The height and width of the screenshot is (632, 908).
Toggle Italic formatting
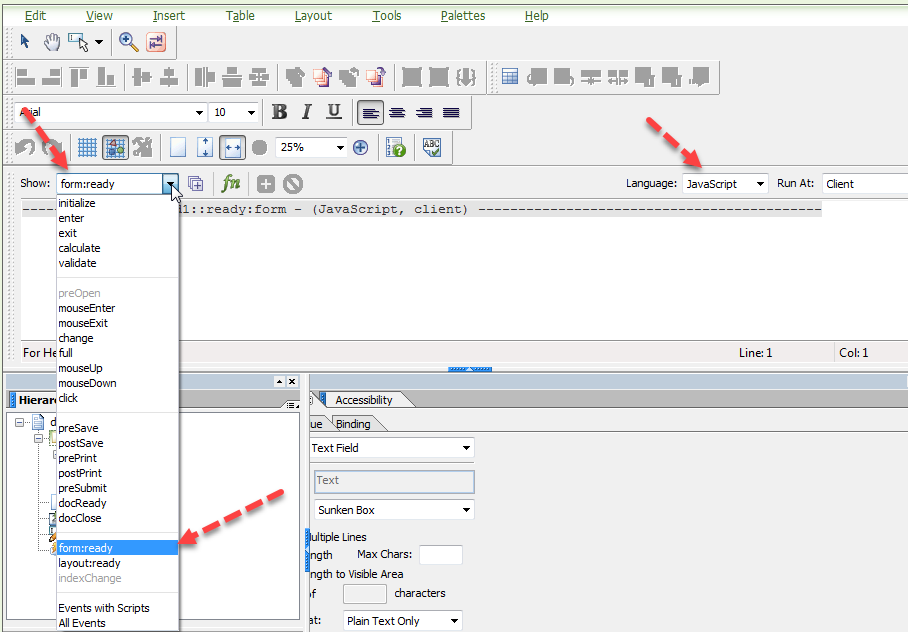tap(306, 112)
